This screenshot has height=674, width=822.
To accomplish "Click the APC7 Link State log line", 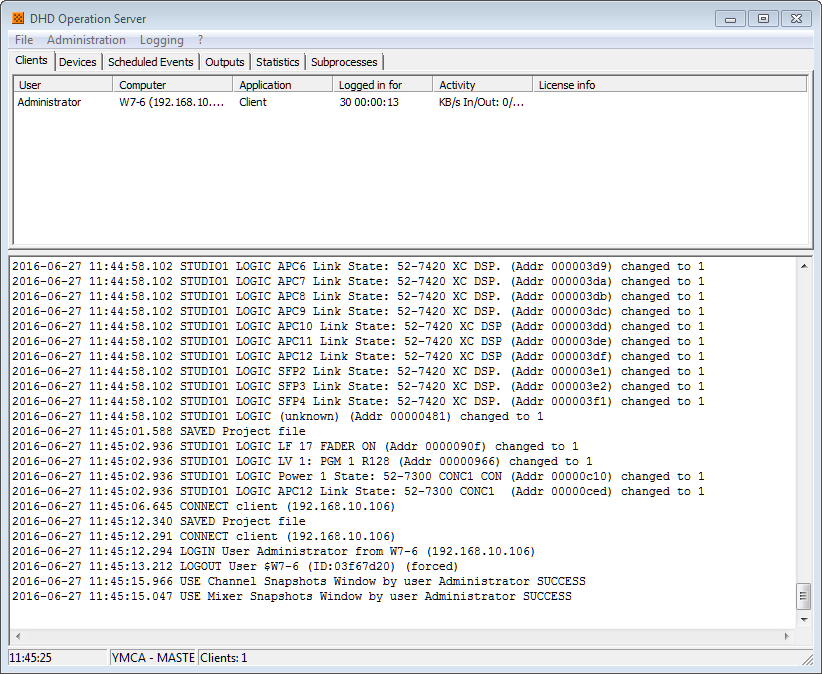I will [358, 281].
